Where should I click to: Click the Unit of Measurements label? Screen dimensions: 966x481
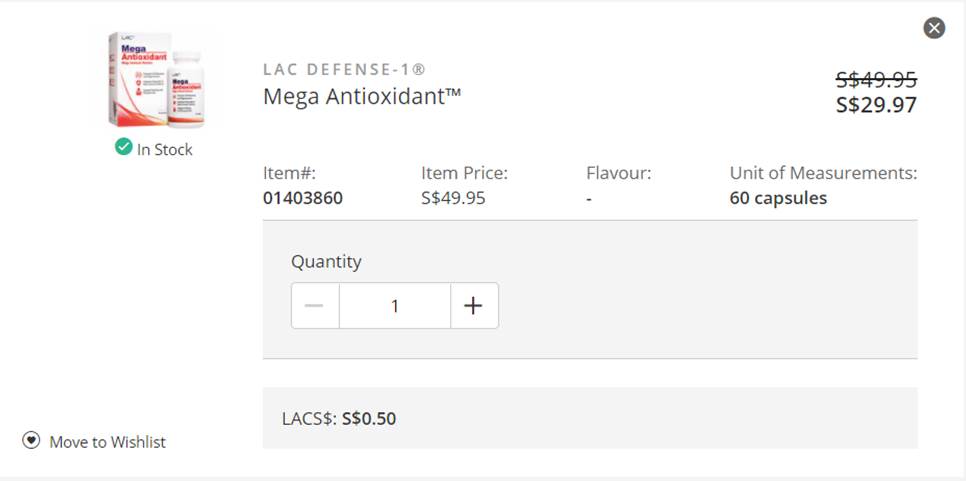823,173
